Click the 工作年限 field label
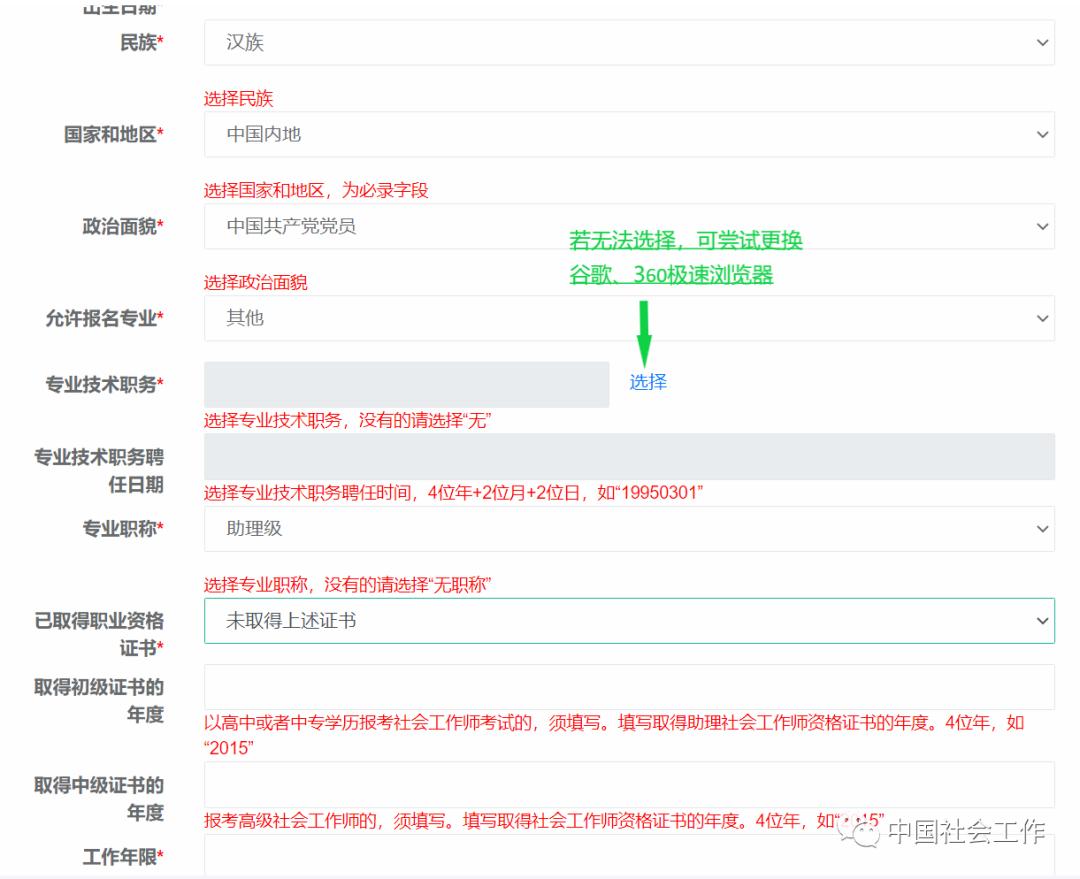Screen dimensions: 1080x879 pos(122,857)
